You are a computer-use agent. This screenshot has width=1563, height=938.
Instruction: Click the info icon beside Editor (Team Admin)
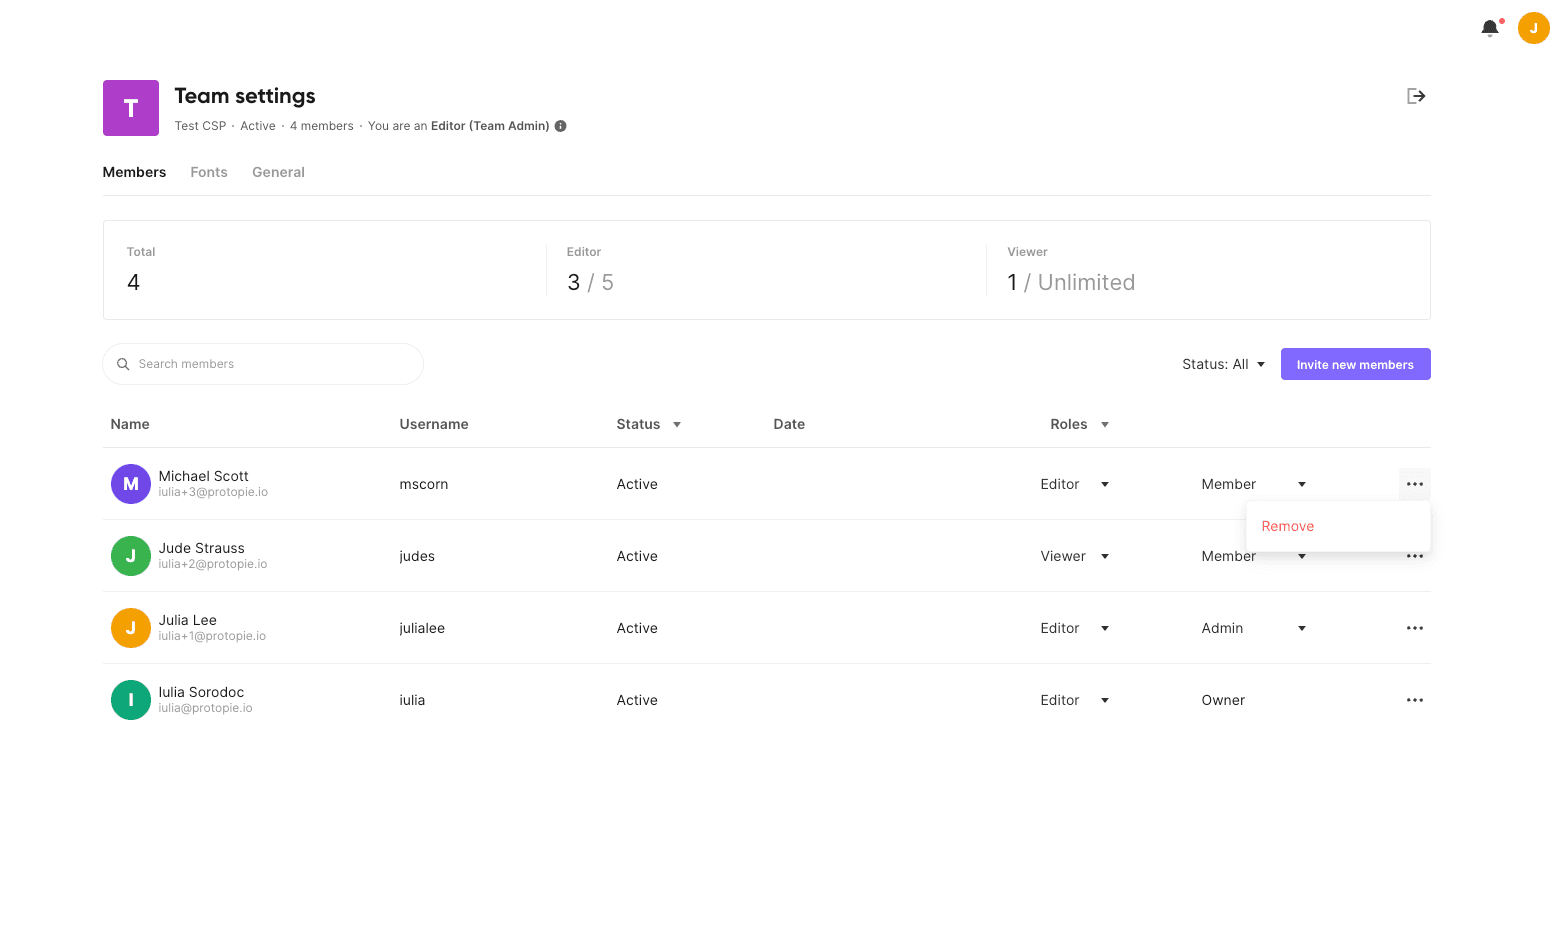[x=560, y=125]
